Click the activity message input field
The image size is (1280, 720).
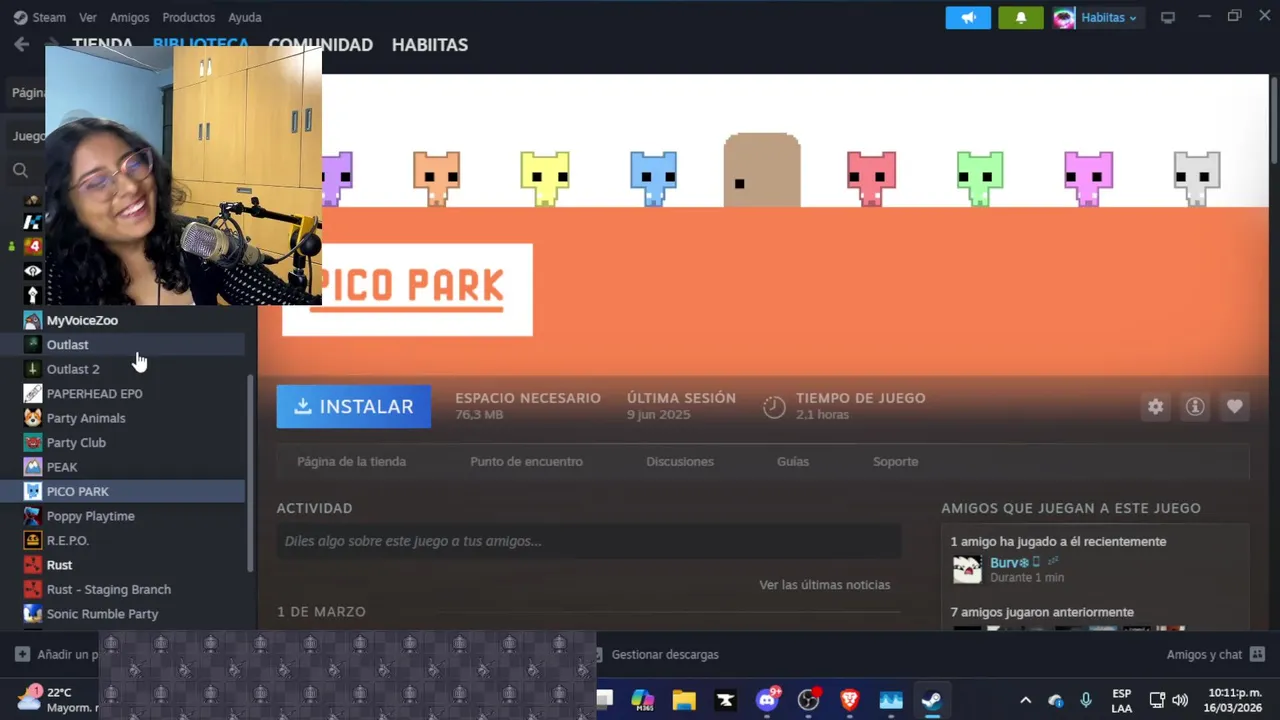(589, 541)
